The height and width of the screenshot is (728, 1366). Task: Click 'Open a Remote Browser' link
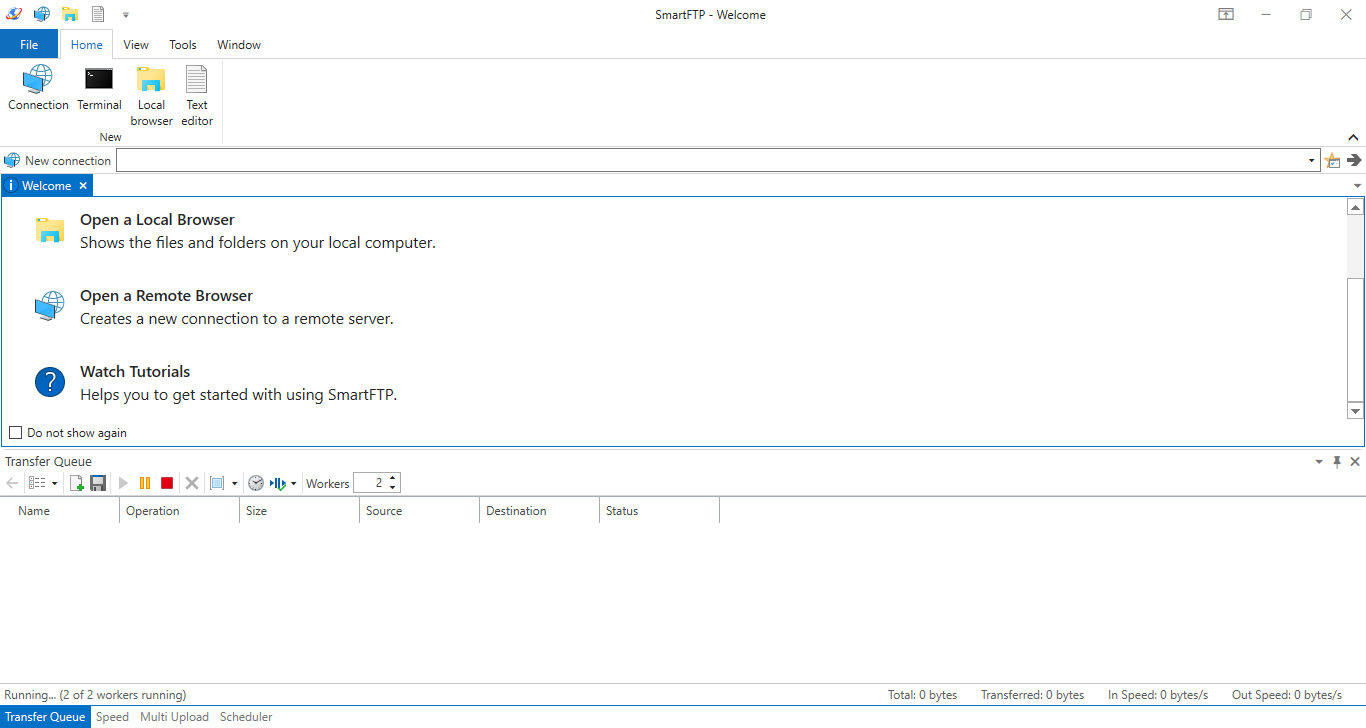tap(166, 296)
